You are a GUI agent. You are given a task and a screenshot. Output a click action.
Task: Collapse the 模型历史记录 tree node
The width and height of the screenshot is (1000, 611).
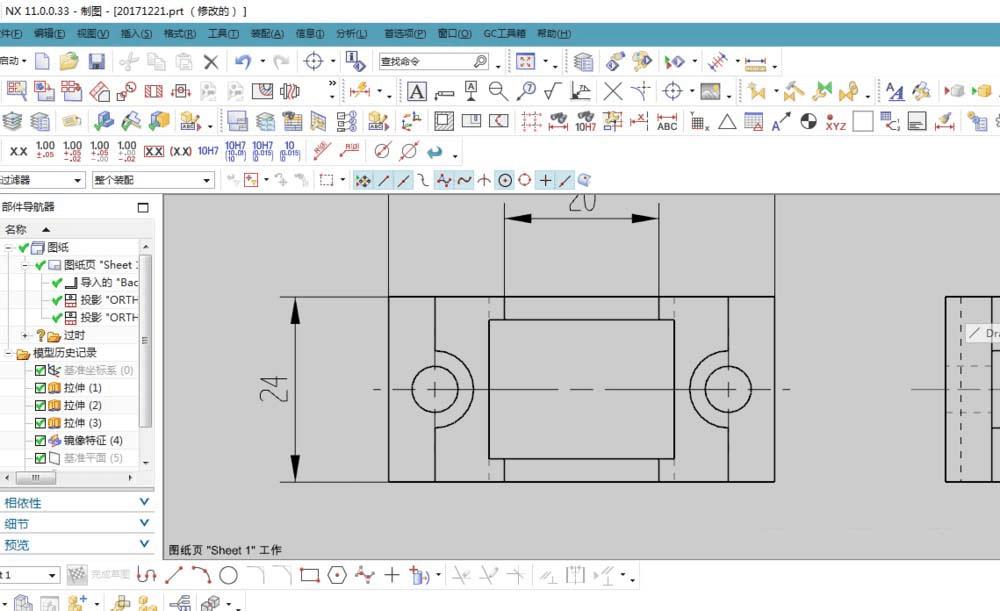tap(8, 353)
